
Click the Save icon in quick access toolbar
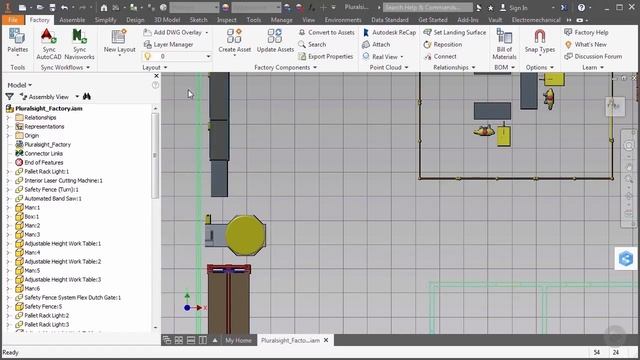coord(52,7)
